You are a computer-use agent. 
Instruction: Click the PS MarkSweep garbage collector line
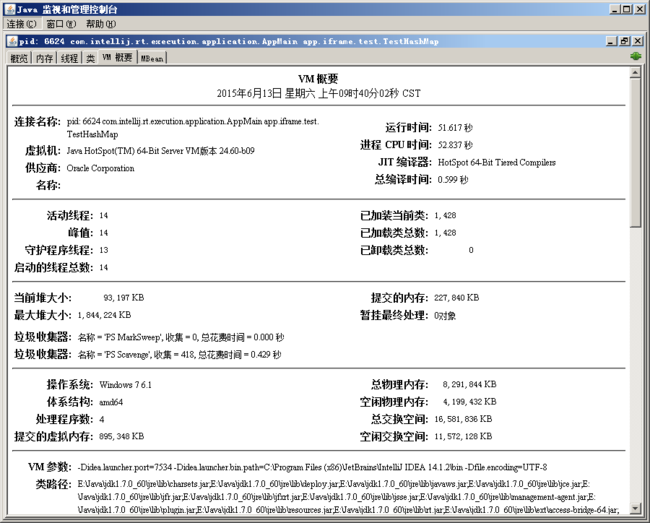[181, 337]
